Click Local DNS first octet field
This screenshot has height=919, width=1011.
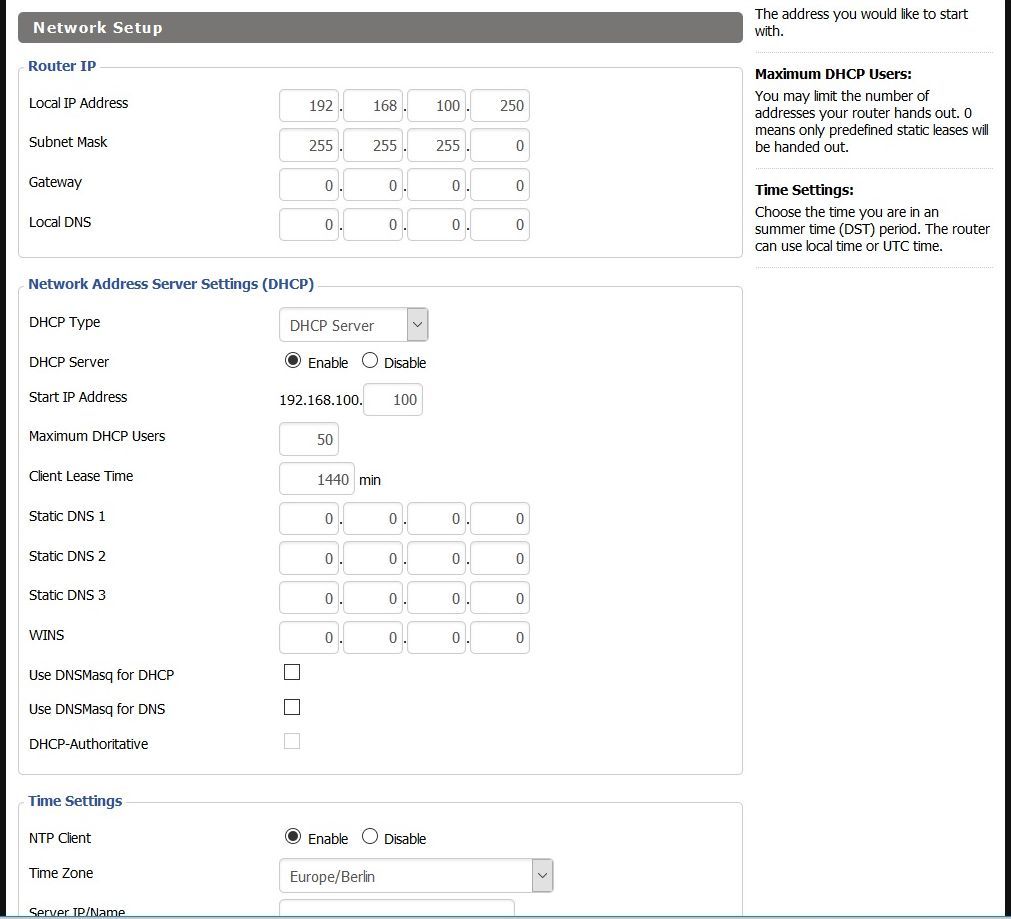(309, 224)
